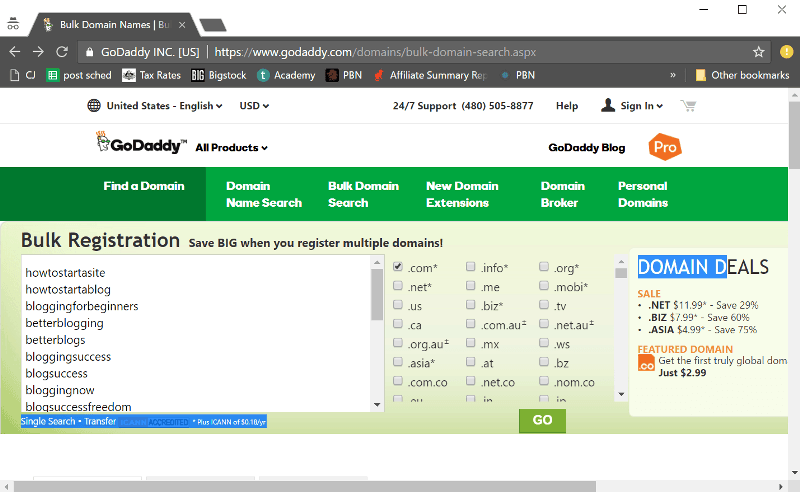800x492 pixels.
Task: Click the GoDaddy Pro orange hexagon icon
Action: coord(665,148)
